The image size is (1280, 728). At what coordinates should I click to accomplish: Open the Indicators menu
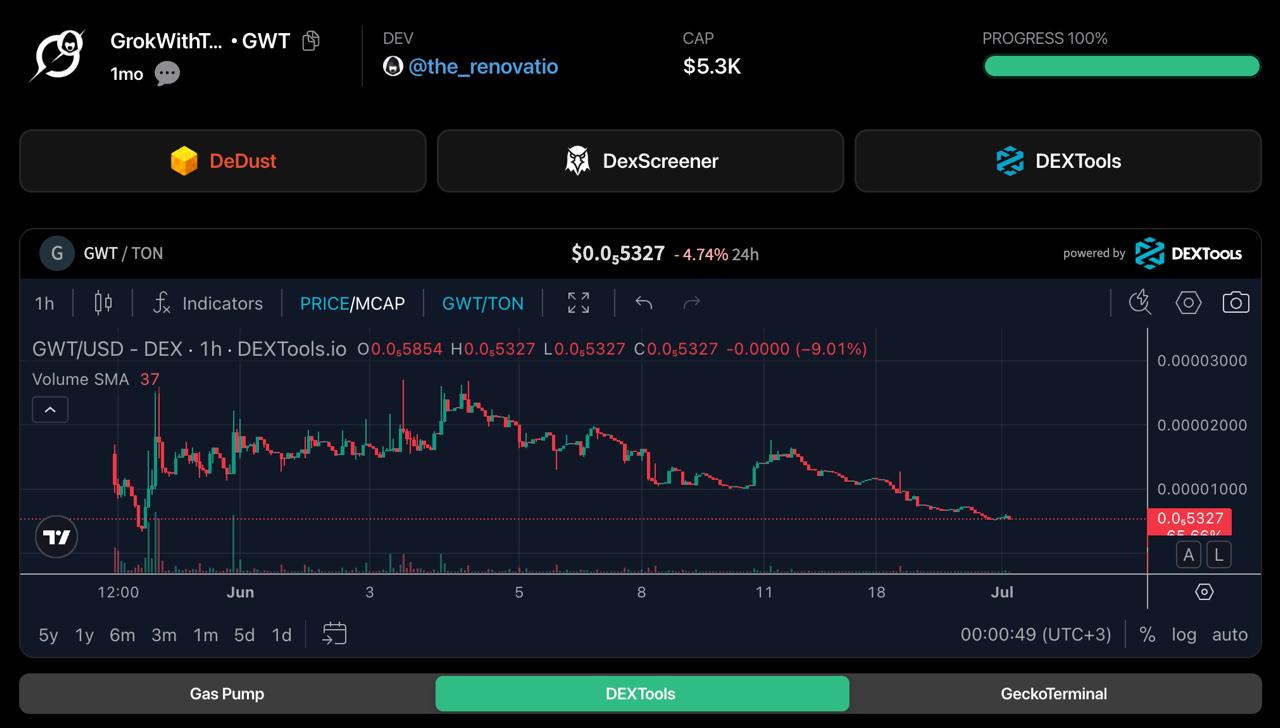[x=208, y=303]
